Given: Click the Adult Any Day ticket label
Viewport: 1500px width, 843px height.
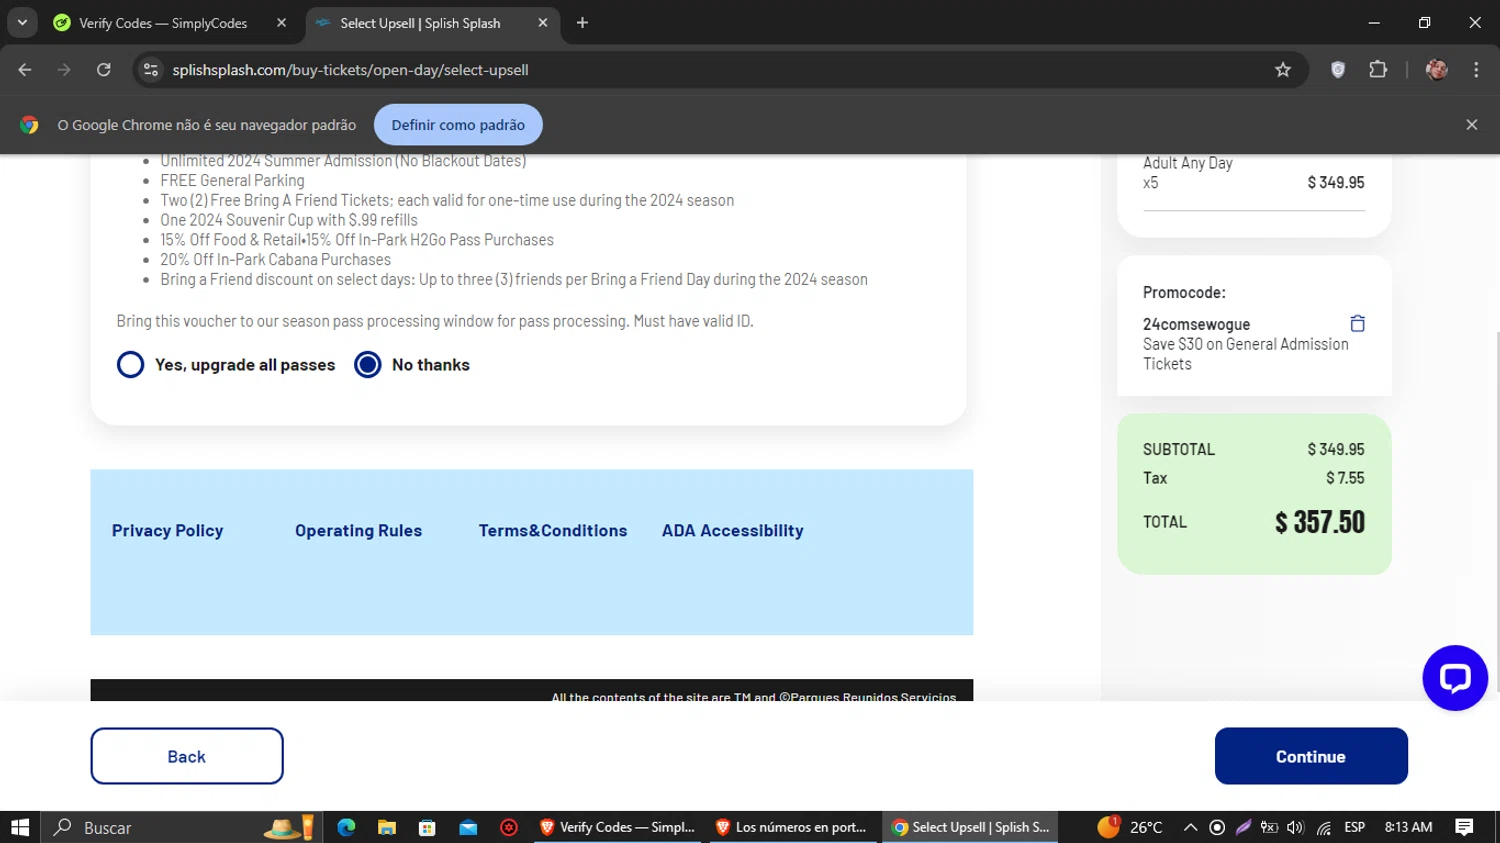Looking at the screenshot, I should coord(1188,163).
